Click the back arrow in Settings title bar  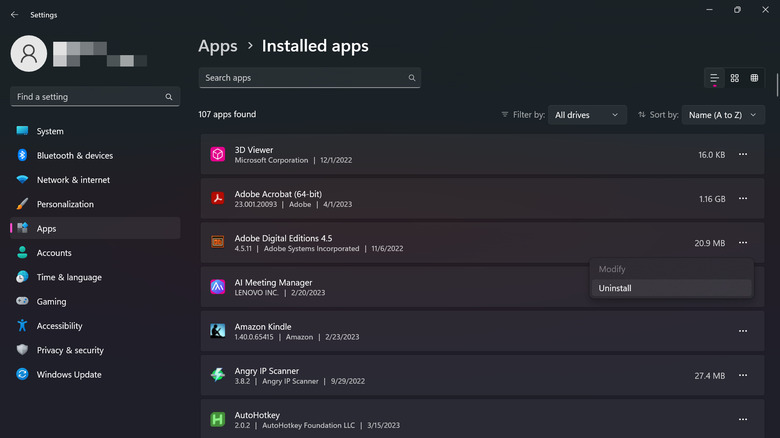tap(14, 15)
